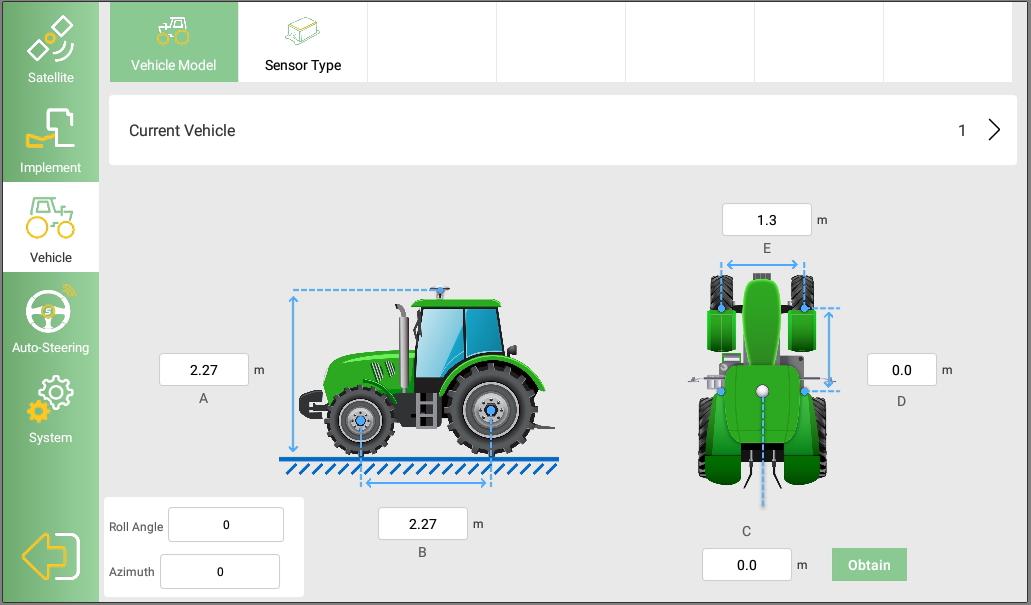The width and height of the screenshot is (1031, 605).
Task: Edit the E width value 1.3
Action: [x=766, y=220]
